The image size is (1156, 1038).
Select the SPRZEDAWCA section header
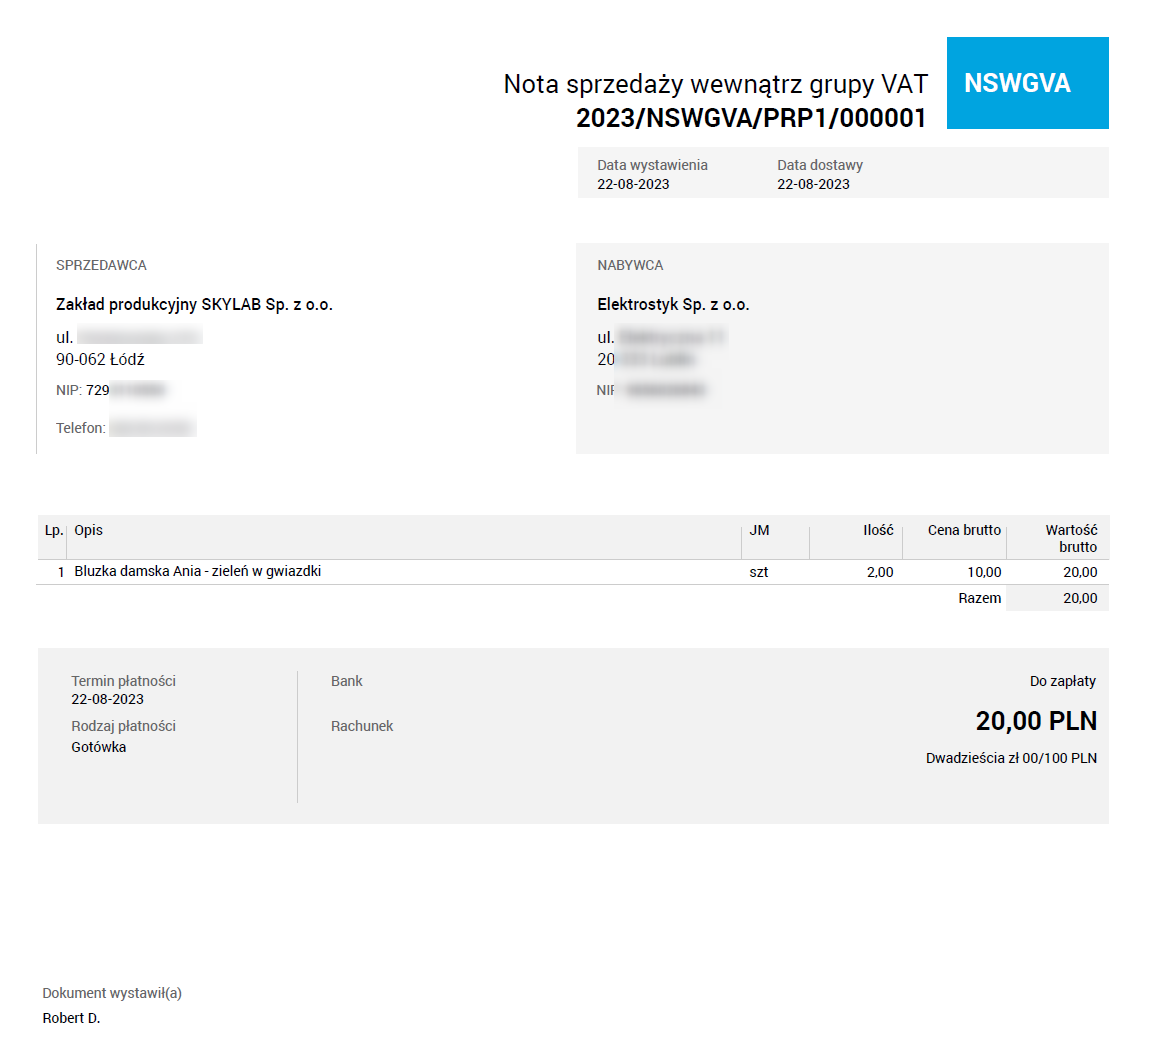pyautogui.click(x=101, y=265)
